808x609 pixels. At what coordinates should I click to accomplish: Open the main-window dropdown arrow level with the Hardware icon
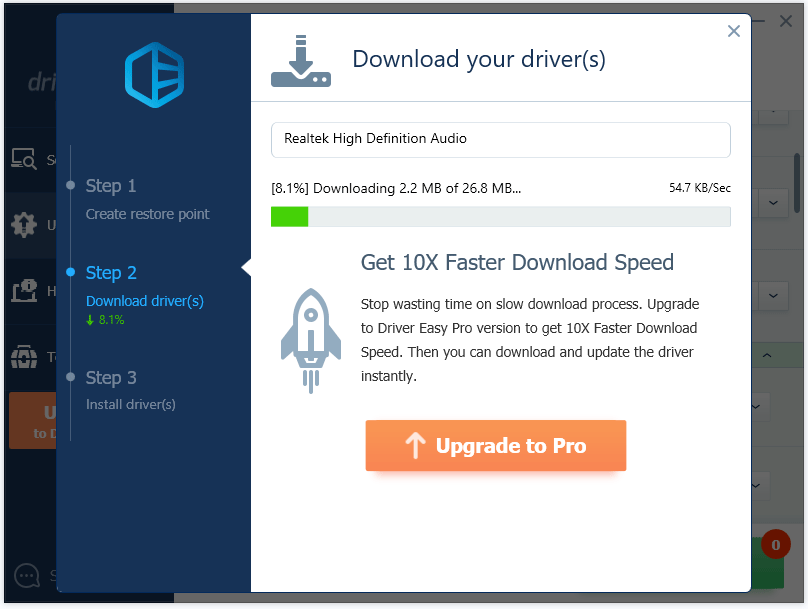point(773,296)
